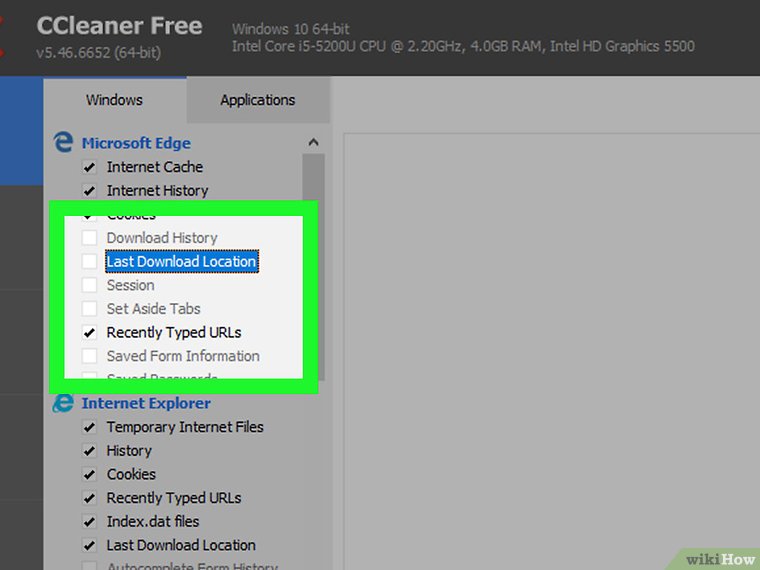This screenshot has height=570, width=760.
Task: Uncheck Internet Explorer Last Download Location checkbox
Action: coord(89,545)
